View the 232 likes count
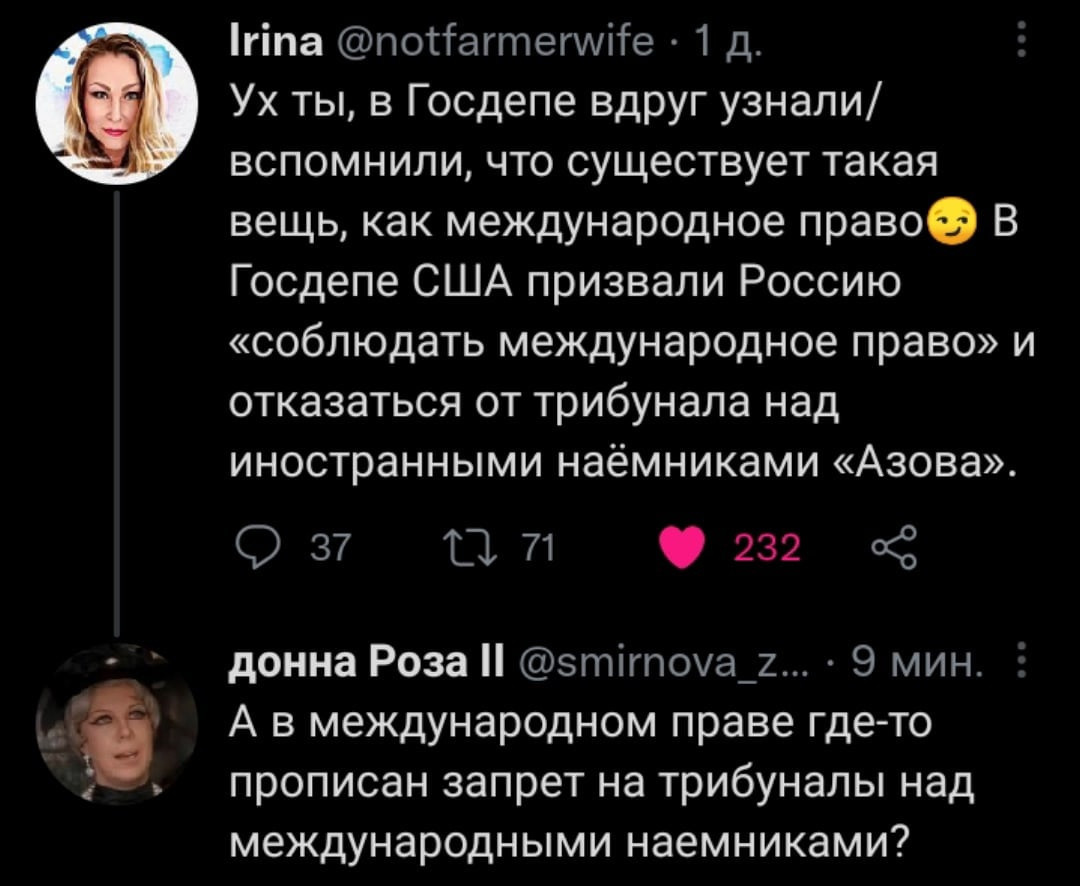The height and width of the screenshot is (886, 1080). [767, 548]
